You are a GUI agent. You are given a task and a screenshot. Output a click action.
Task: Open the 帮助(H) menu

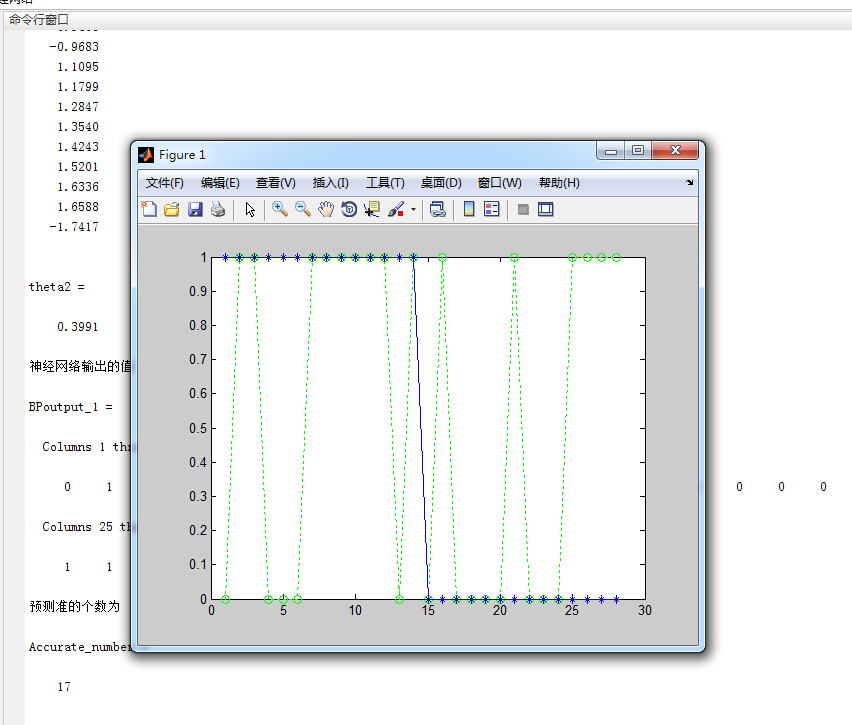pyautogui.click(x=559, y=183)
